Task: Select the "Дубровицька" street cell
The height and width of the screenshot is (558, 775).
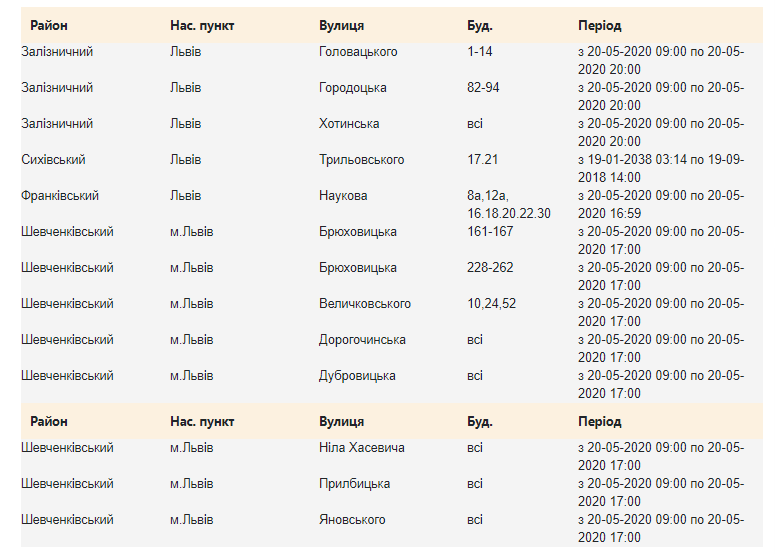Action: 357,376
